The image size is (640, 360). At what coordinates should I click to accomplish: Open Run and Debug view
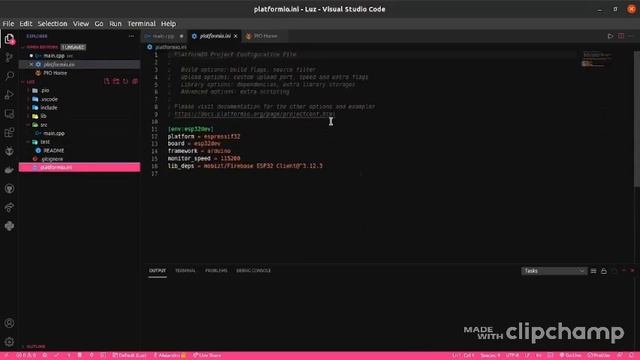[9, 95]
